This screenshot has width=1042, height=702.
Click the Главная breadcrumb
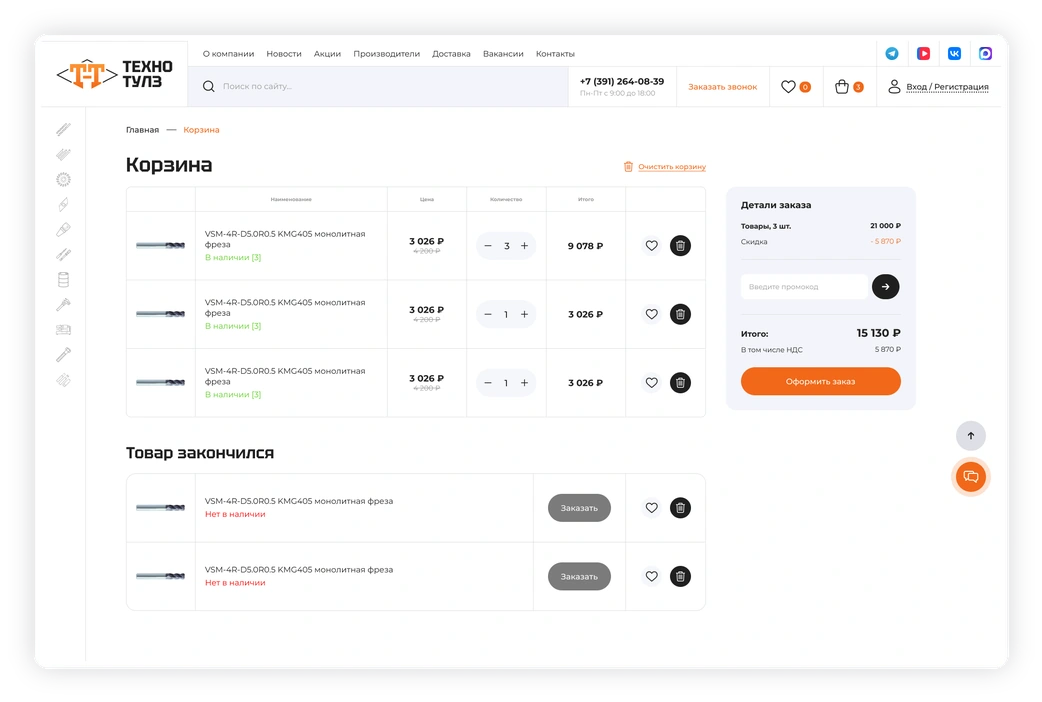point(142,130)
